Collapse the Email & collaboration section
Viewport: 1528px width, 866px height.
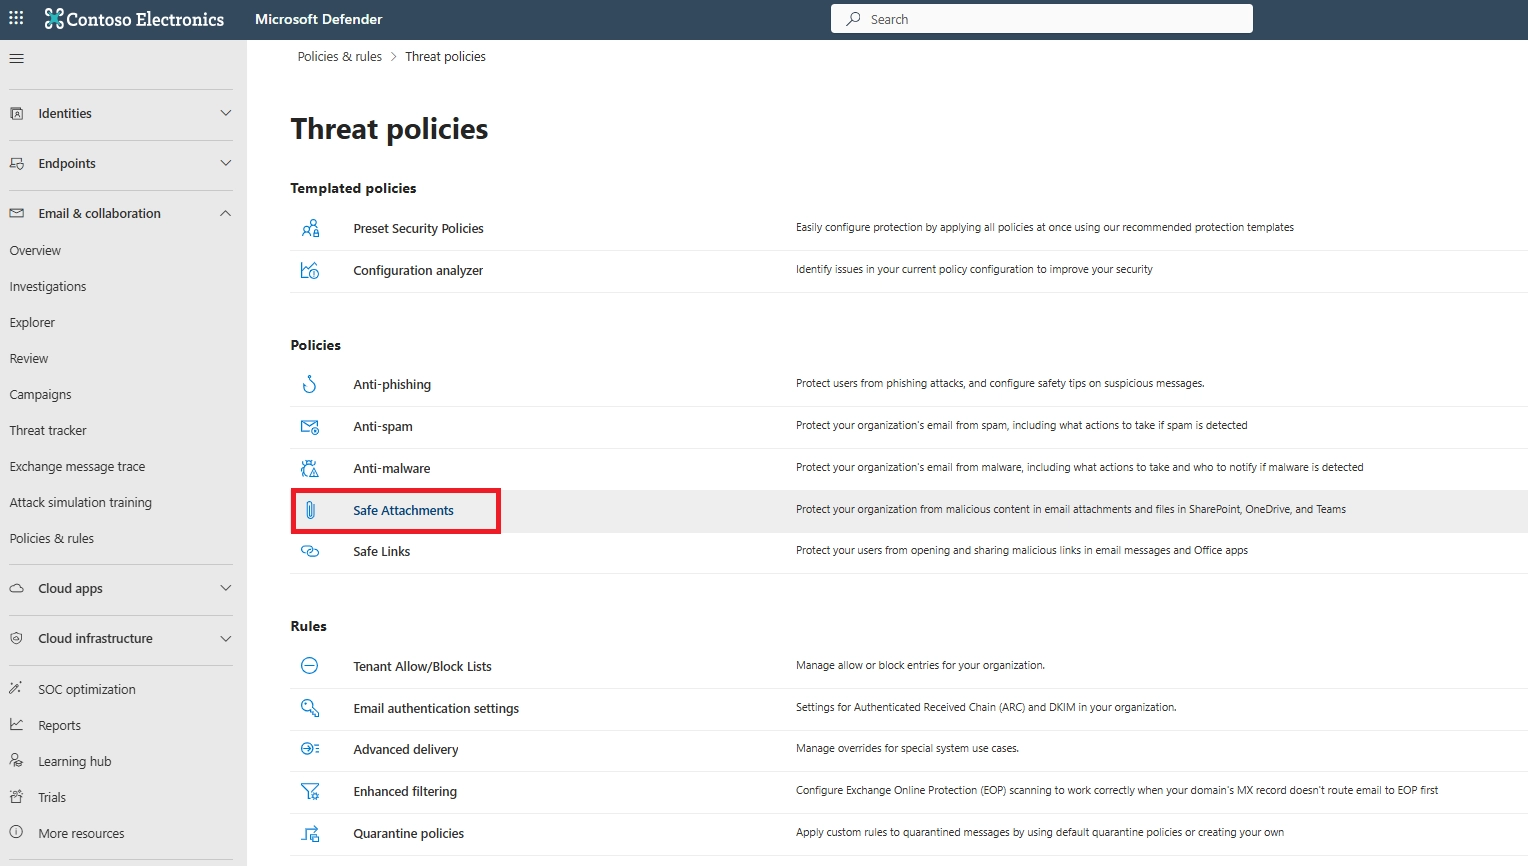[226, 213]
